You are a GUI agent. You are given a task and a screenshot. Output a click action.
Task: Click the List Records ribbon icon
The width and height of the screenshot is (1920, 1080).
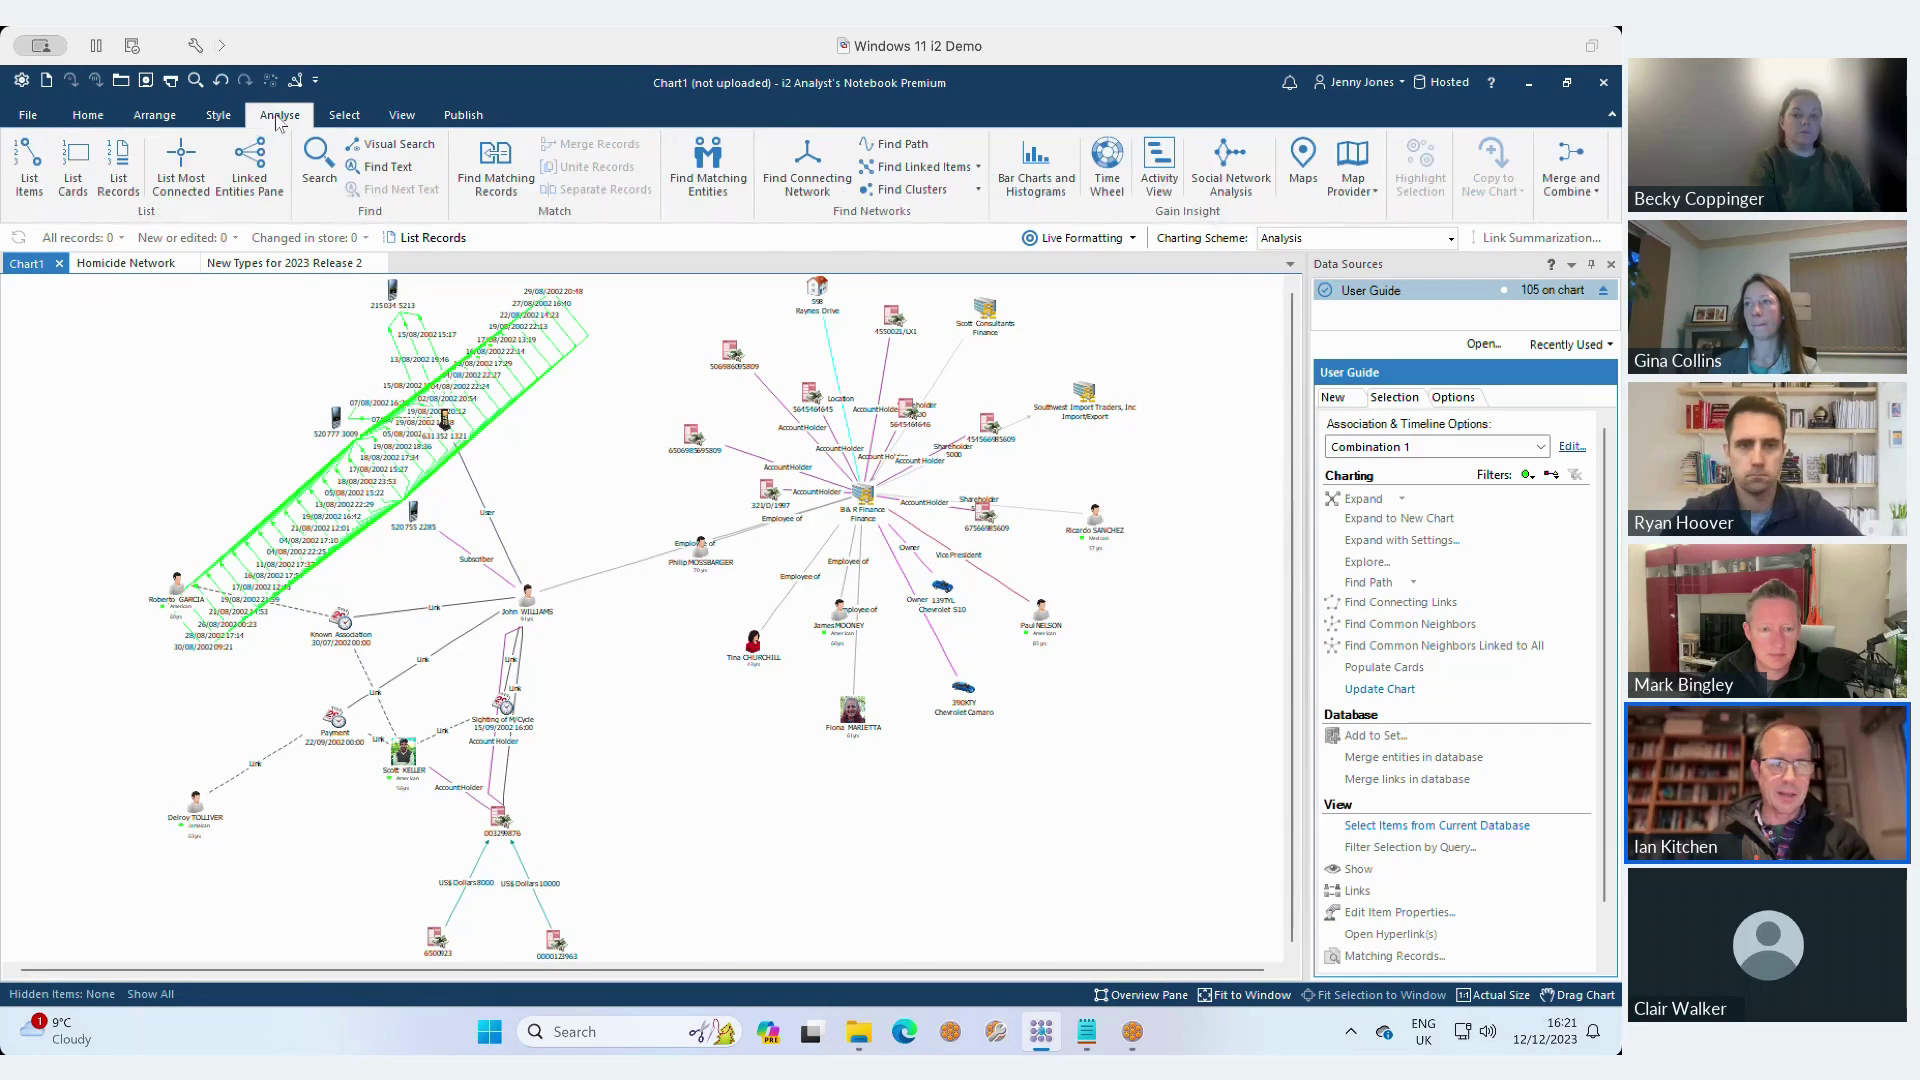pos(118,167)
